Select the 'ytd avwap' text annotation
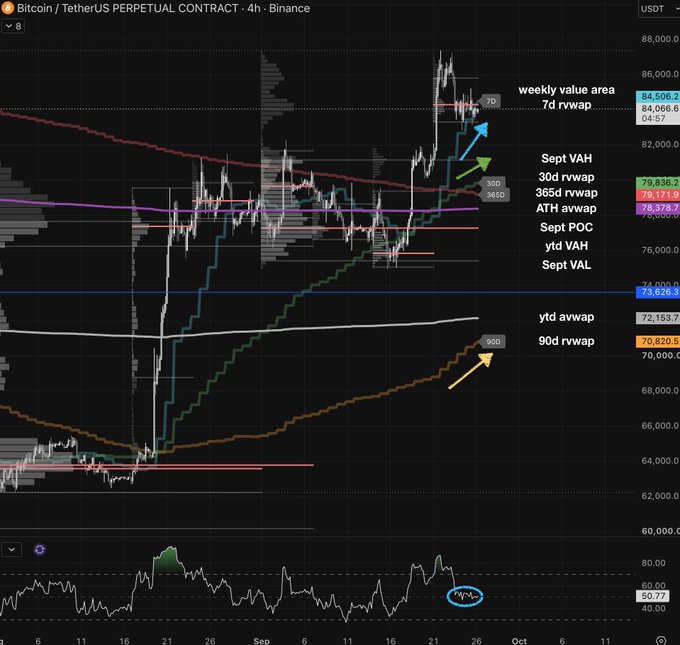Viewport: 680px width, 645px height. pyautogui.click(x=566, y=317)
